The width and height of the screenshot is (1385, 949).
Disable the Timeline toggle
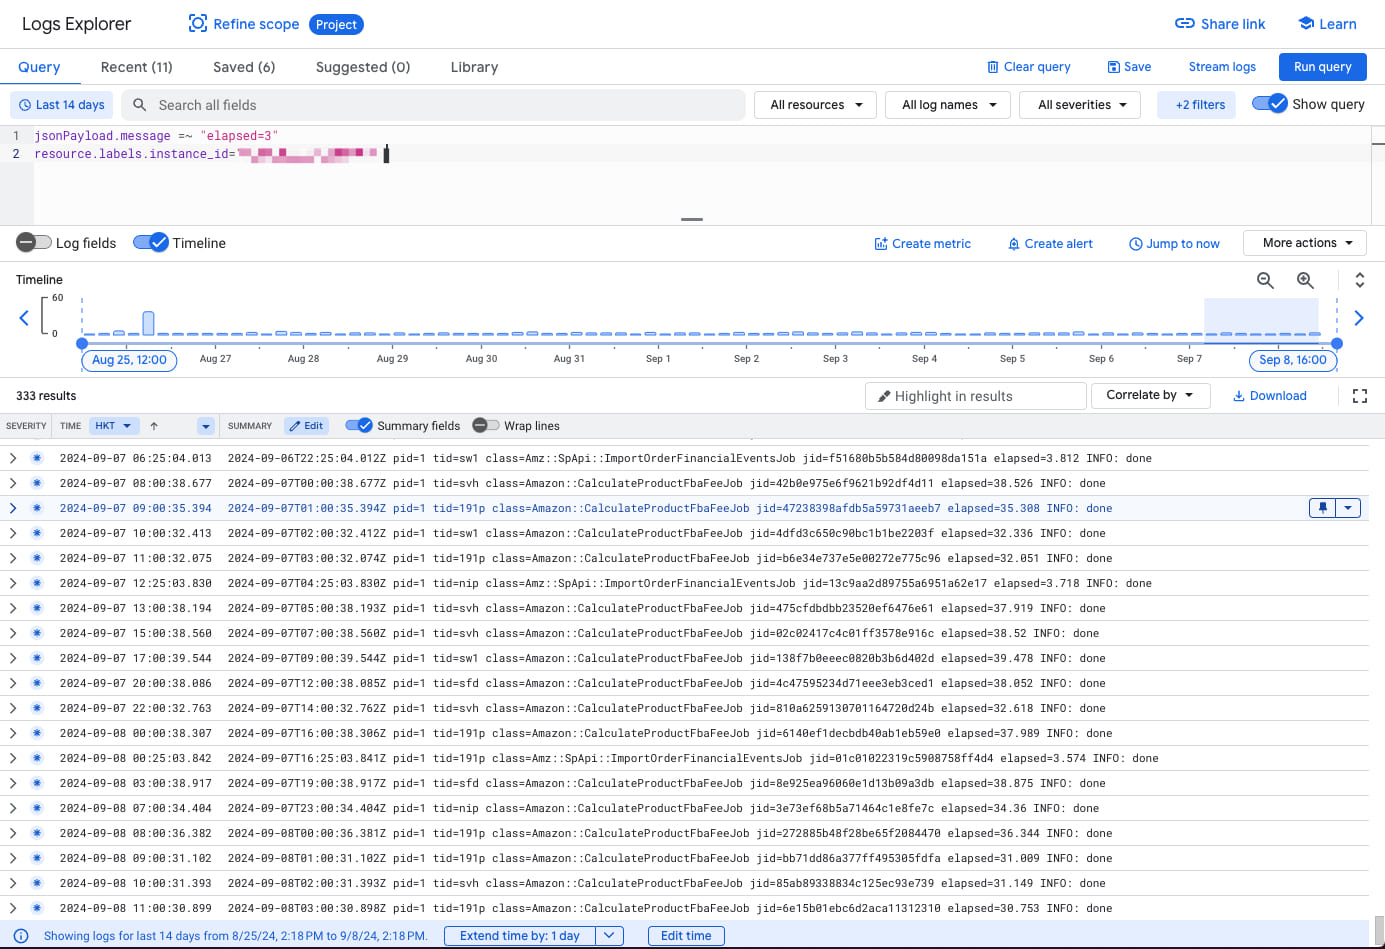(151, 243)
